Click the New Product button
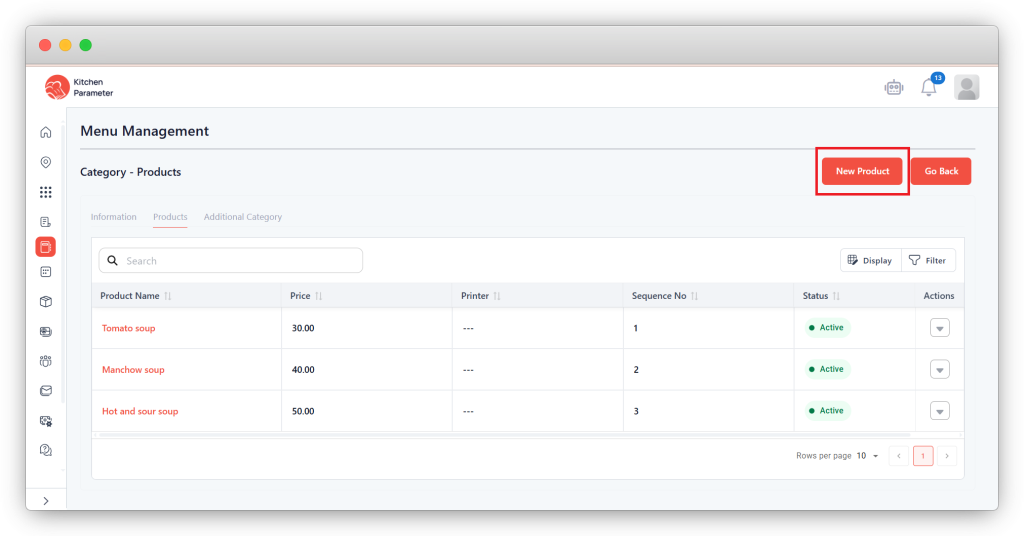The image size is (1024, 536). coord(862,171)
